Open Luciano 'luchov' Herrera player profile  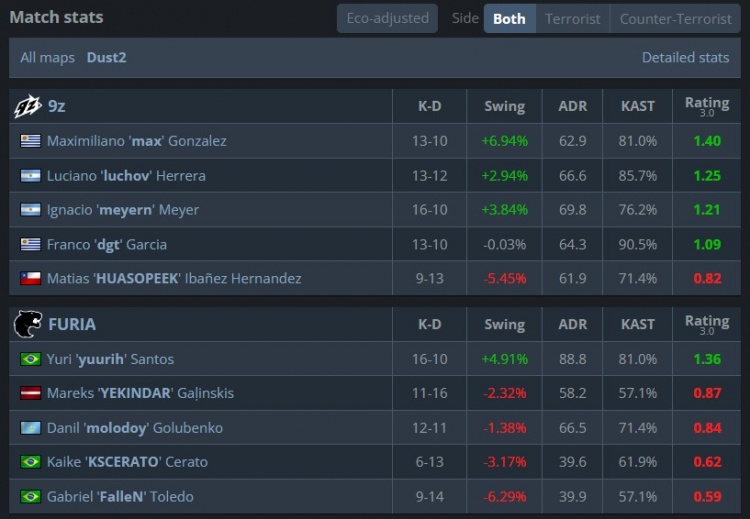126,176
